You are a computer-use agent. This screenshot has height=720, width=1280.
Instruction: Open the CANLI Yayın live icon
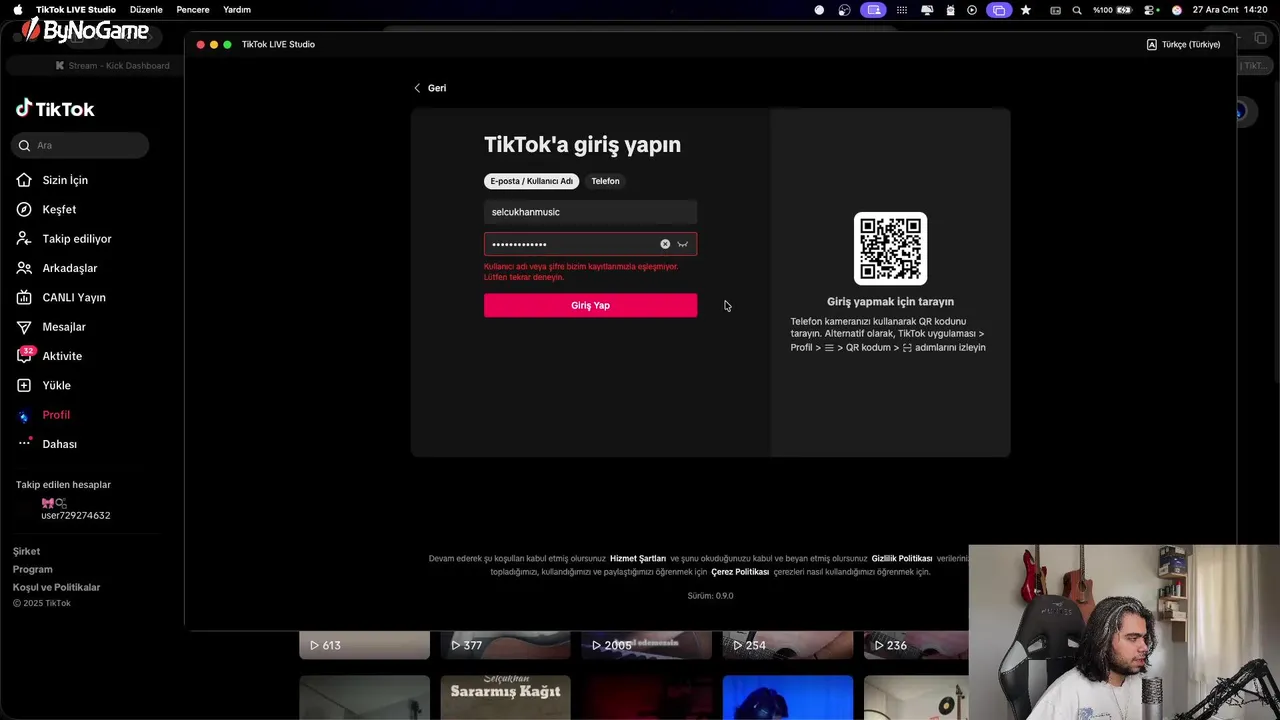click(24, 297)
